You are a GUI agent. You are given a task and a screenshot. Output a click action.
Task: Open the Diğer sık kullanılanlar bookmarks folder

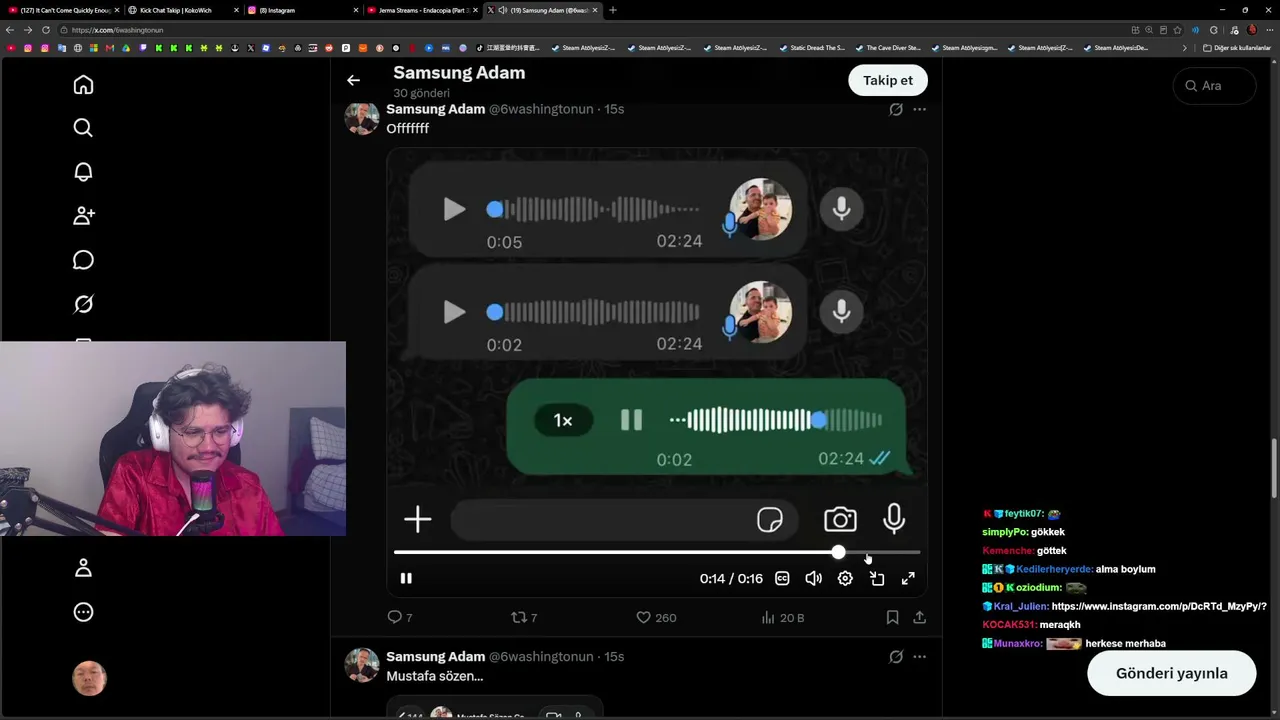[1238, 48]
